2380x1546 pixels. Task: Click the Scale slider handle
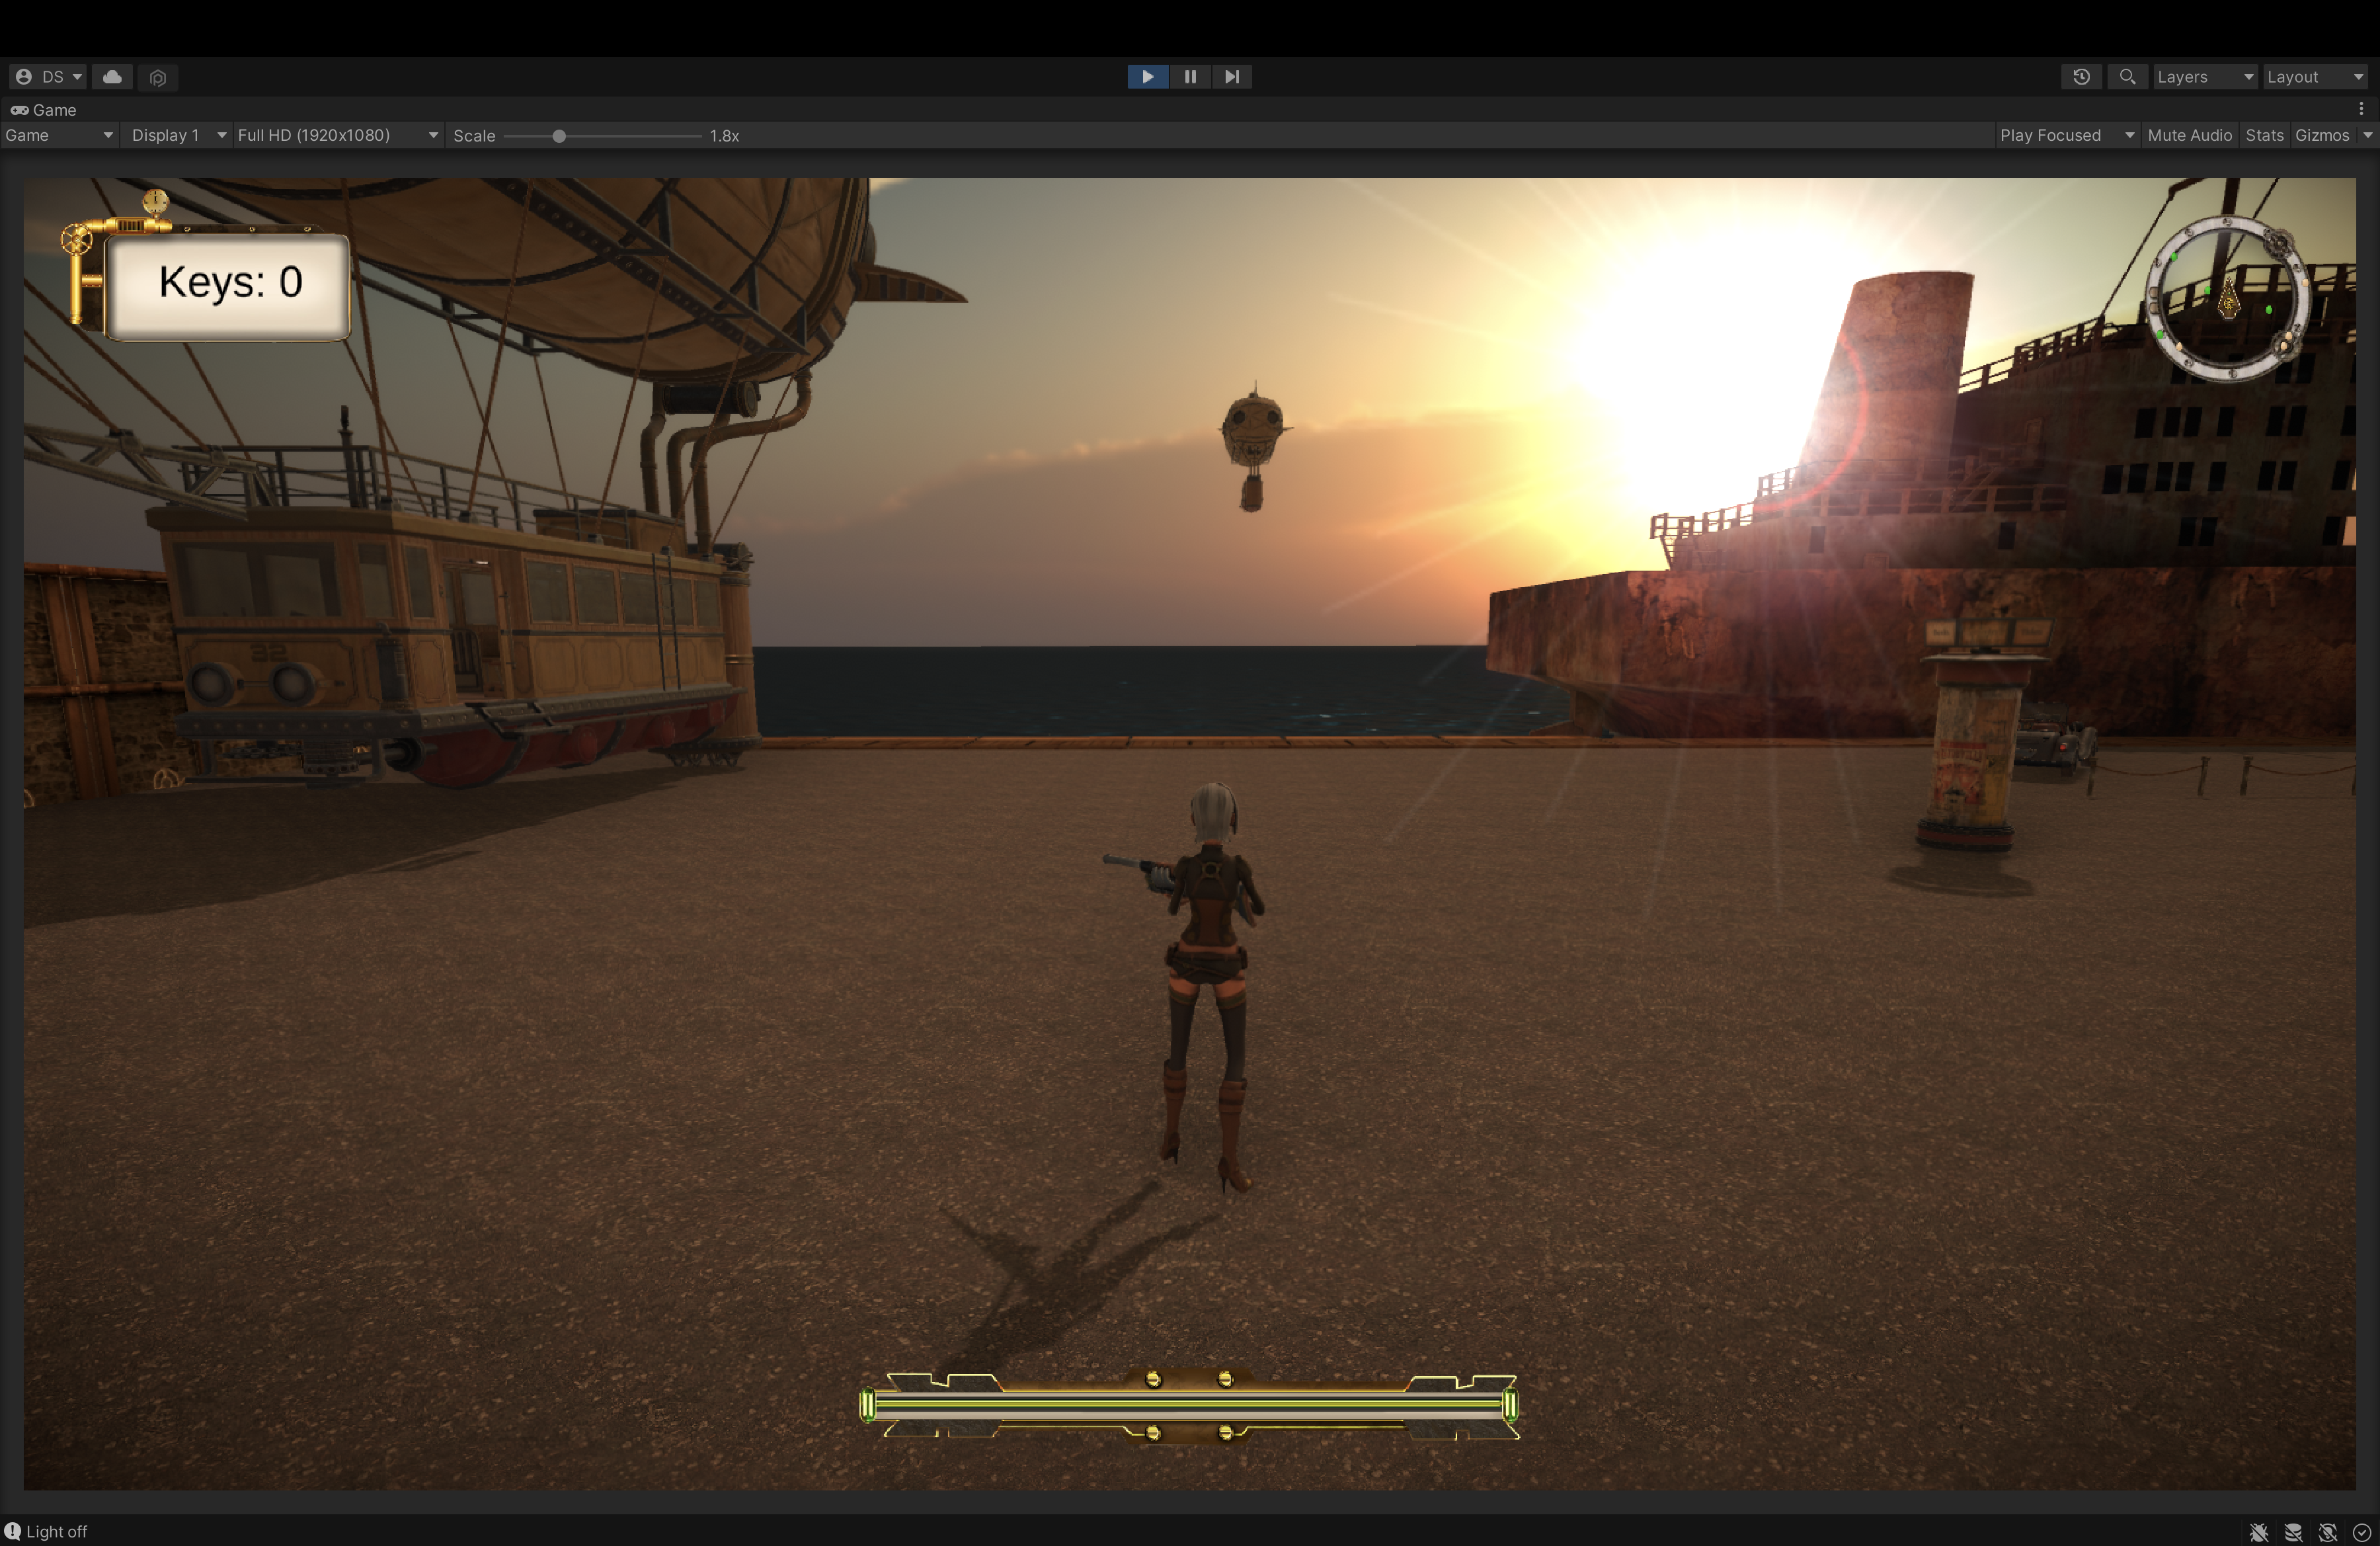point(559,136)
